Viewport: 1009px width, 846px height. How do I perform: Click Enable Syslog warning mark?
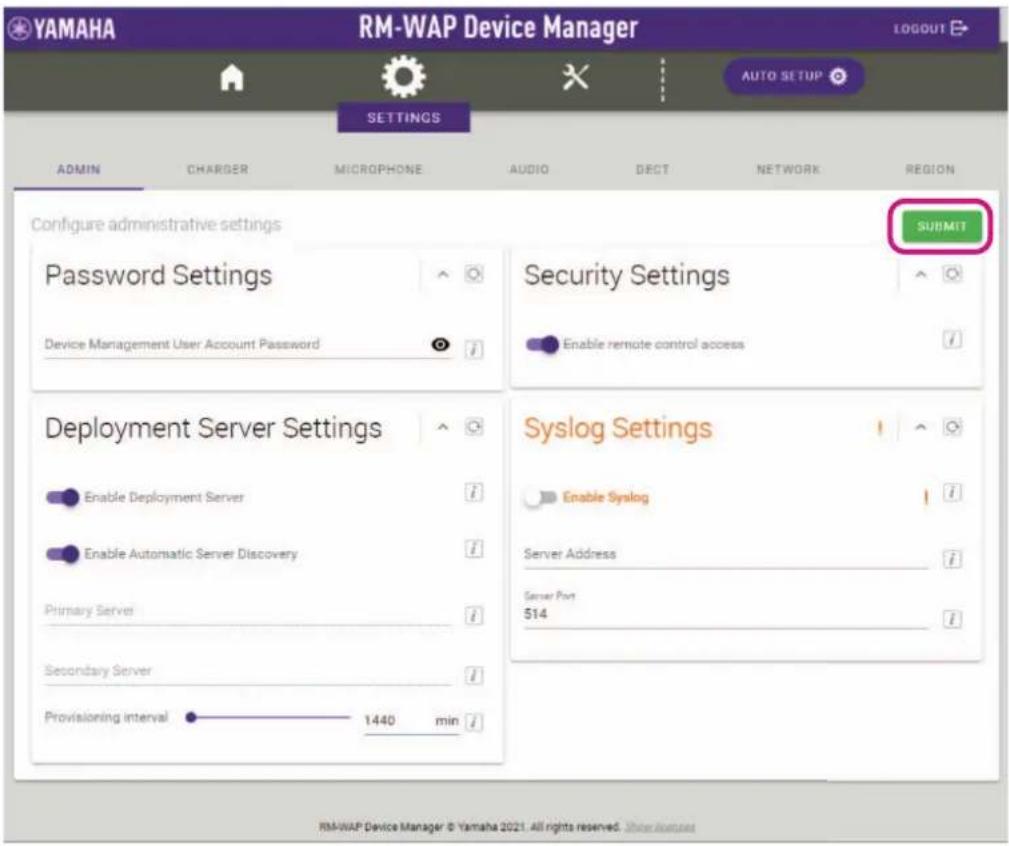tap(925, 497)
